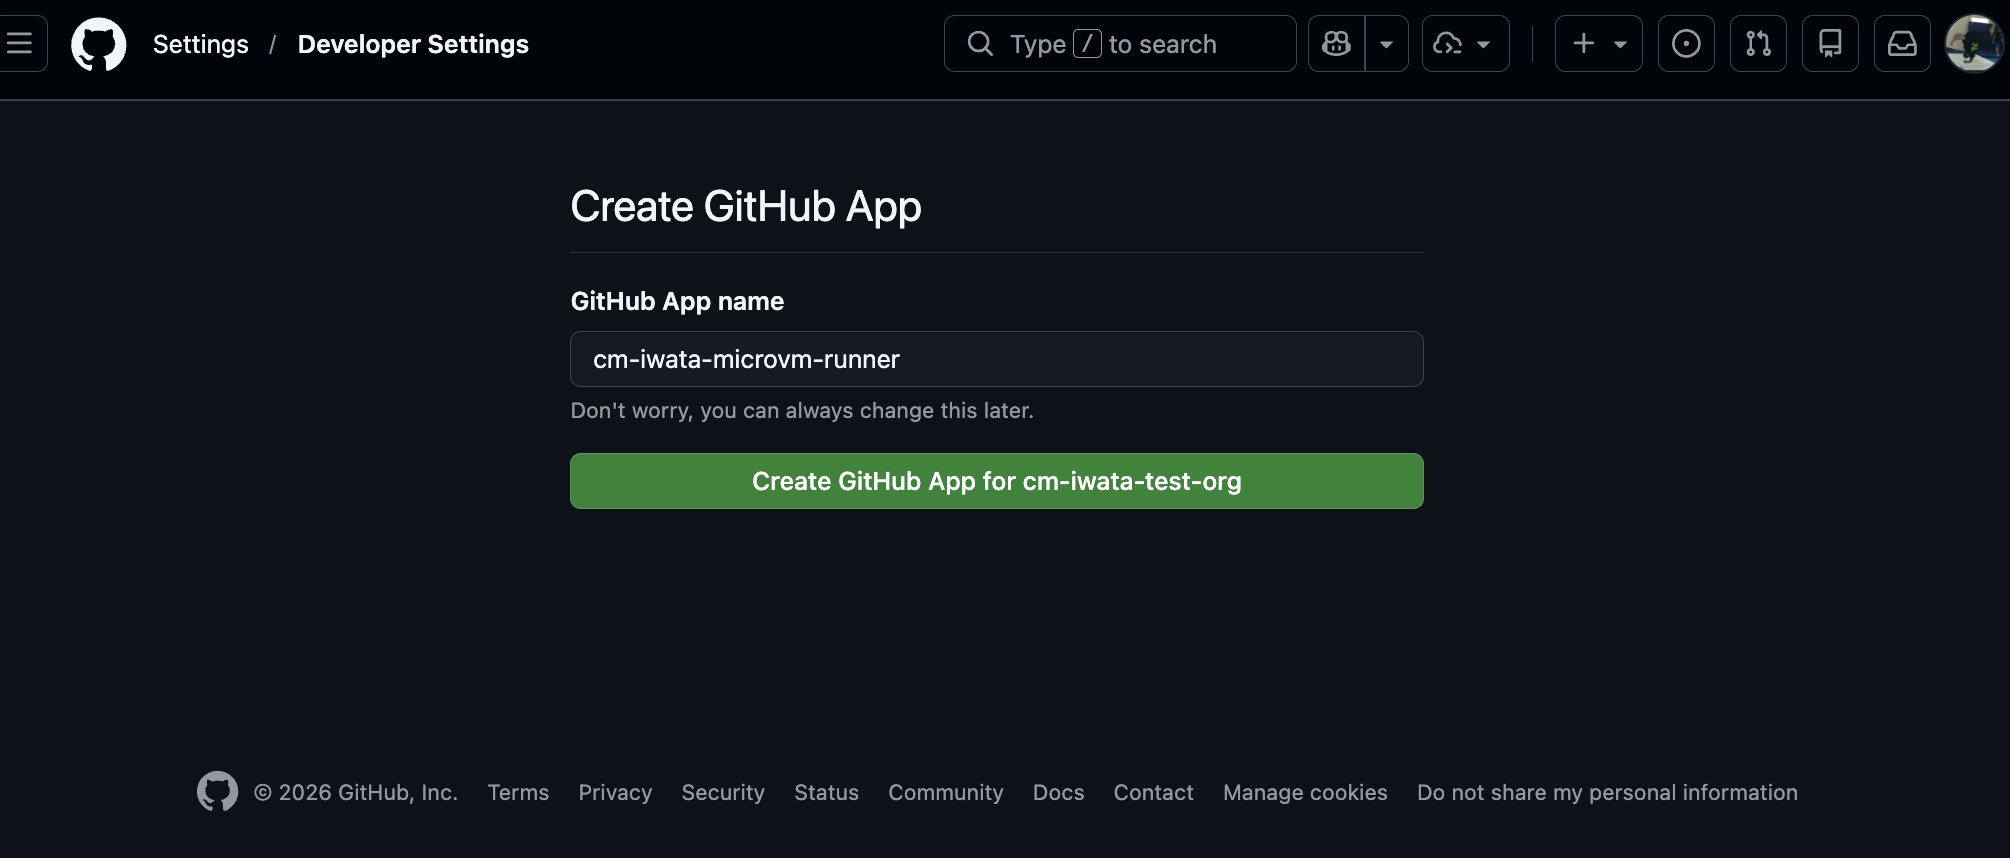Open the hamburger navigation menu
This screenshot has width=2010, height=858.
pyautogui.click(x=21, y=44)
